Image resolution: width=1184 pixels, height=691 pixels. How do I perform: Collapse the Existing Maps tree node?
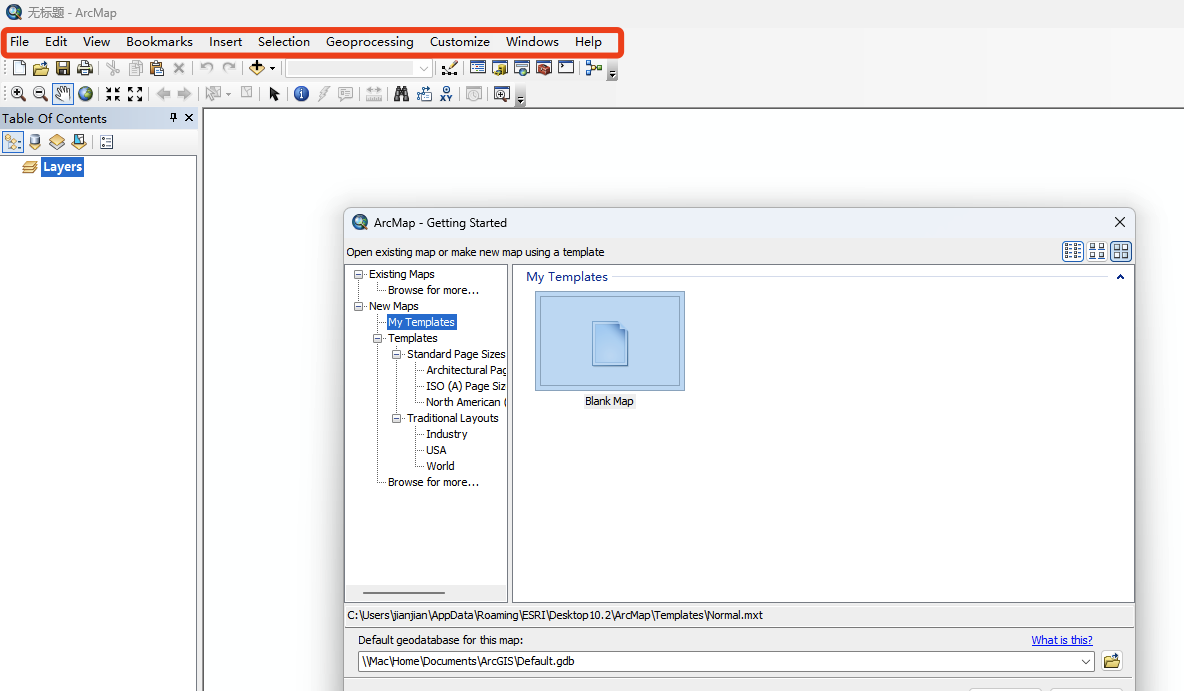click(x=359, y=274)
